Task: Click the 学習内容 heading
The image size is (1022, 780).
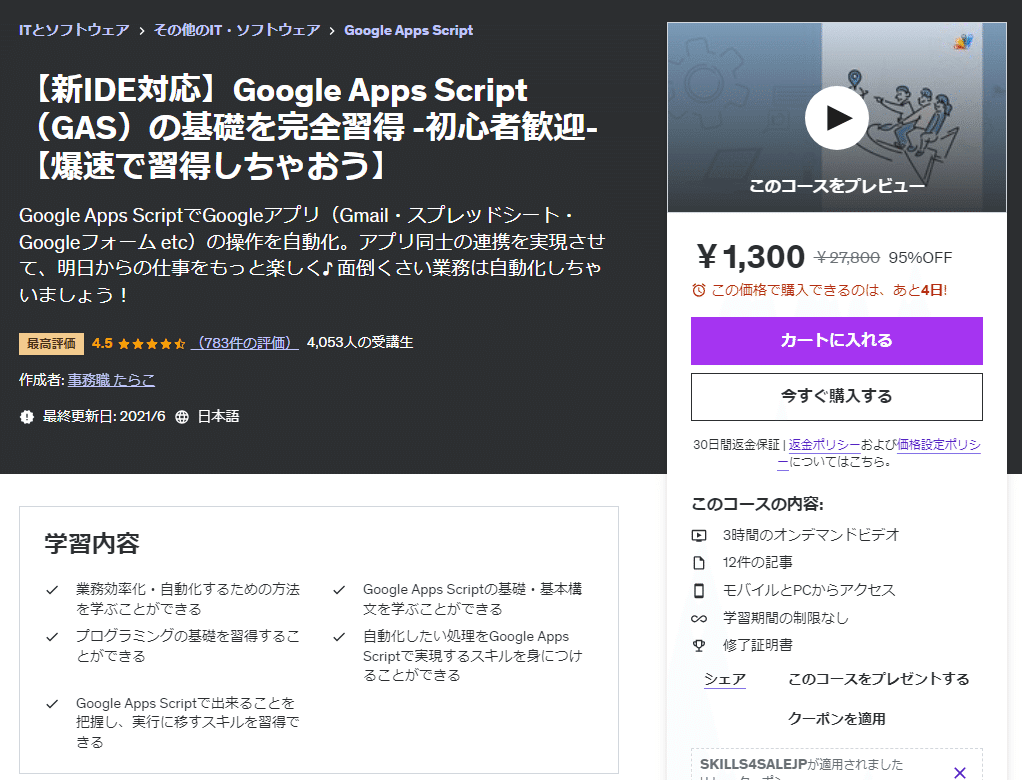Action: [92, 543]
